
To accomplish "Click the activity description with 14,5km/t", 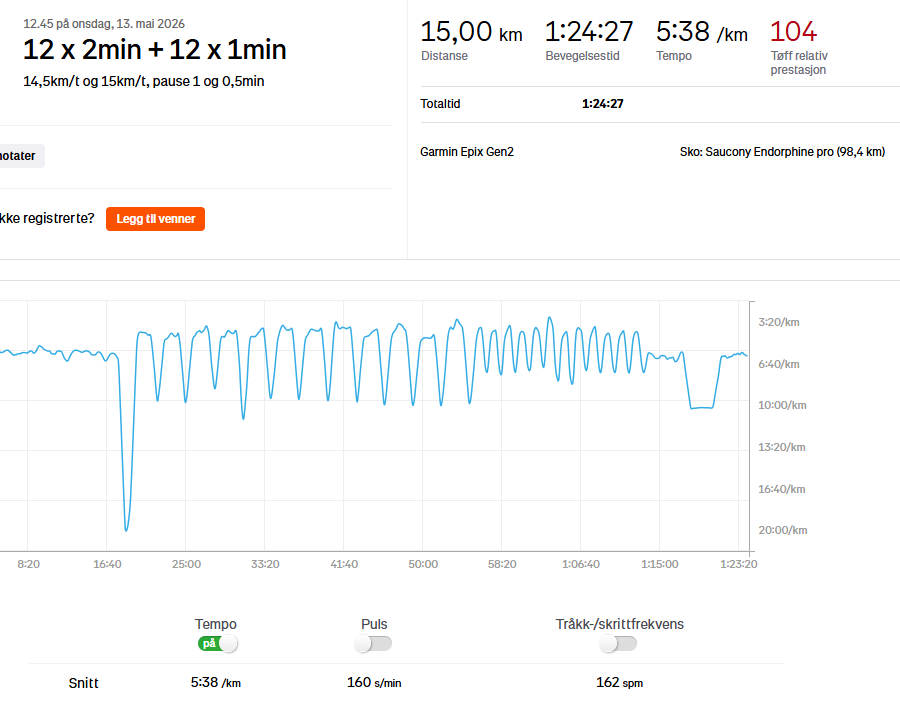I will point(143,81).
